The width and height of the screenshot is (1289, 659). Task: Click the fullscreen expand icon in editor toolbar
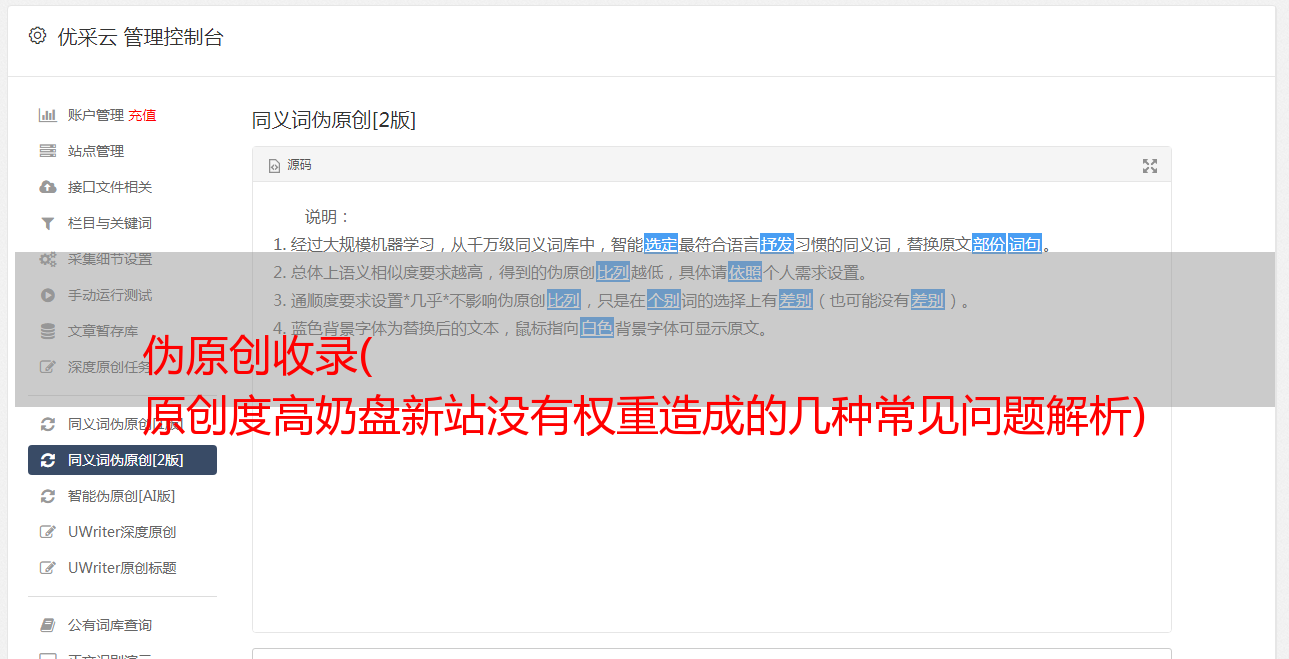(1150, 166)
